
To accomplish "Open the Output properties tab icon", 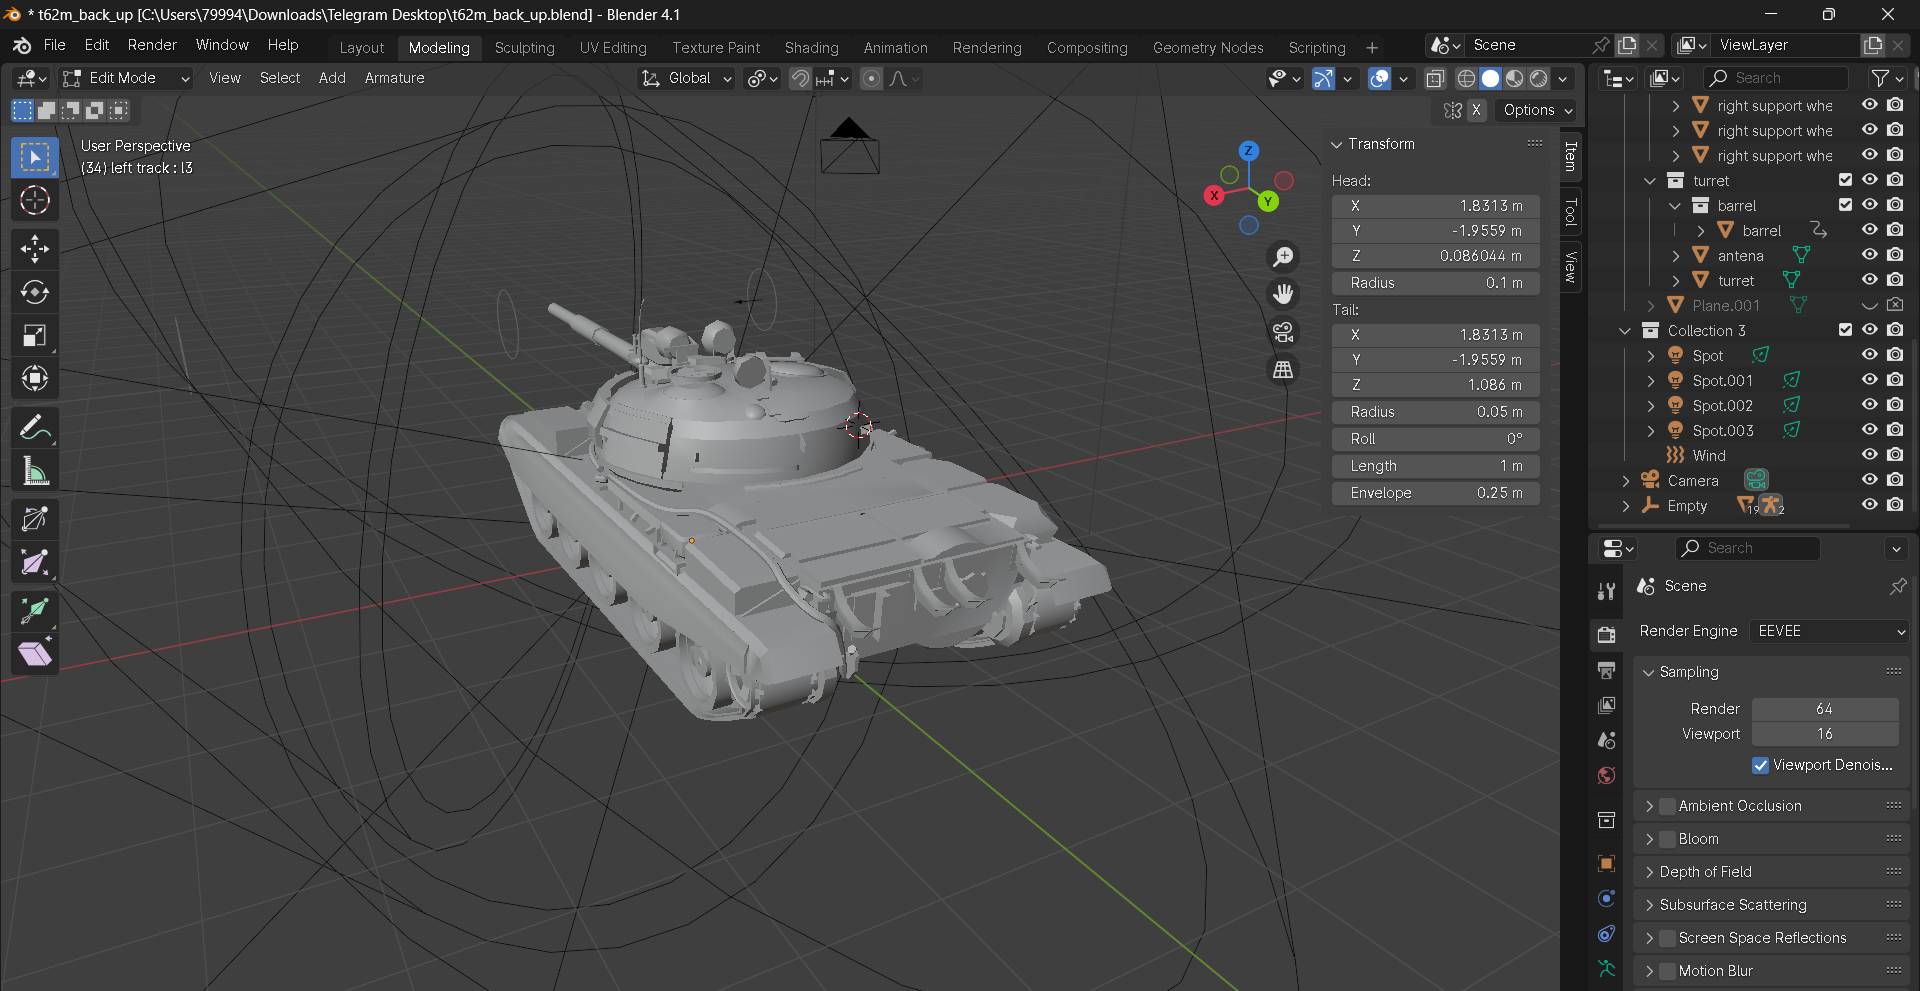I will coord(1607,670).
